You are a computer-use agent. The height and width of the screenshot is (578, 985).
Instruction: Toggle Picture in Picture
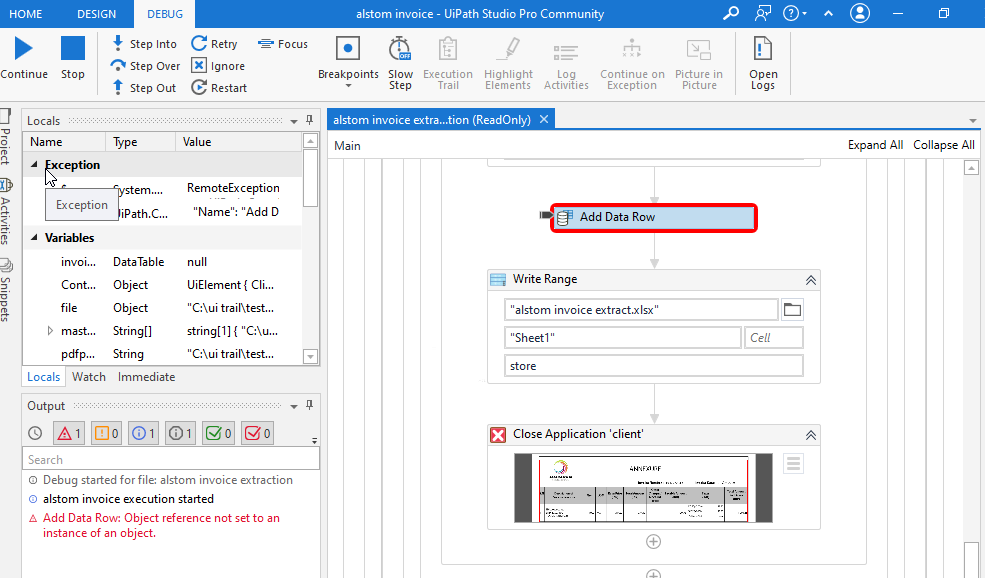(699, 63)
